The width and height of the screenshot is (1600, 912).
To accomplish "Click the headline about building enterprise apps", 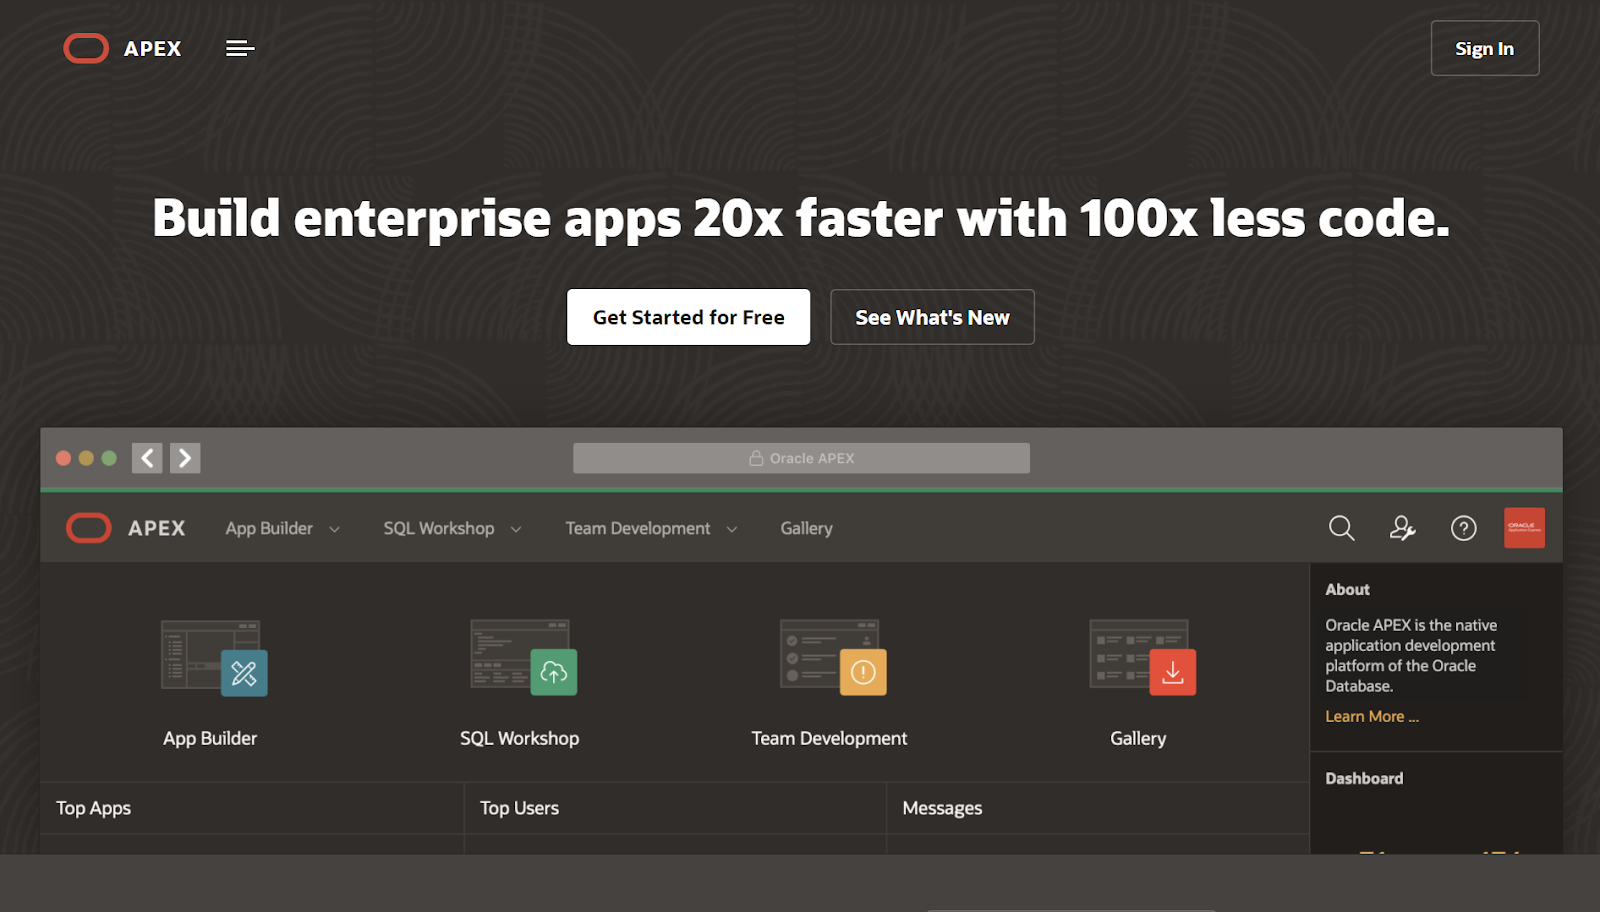I will 801,218.
